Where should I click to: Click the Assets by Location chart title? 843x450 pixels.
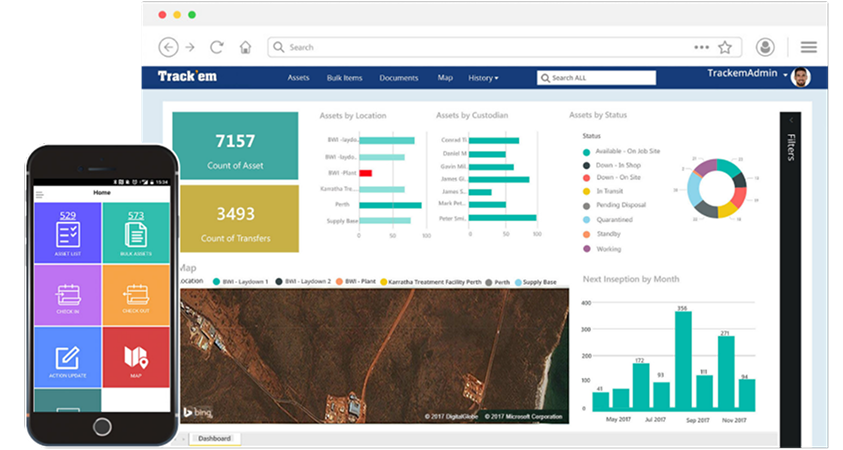pos(353,116)
